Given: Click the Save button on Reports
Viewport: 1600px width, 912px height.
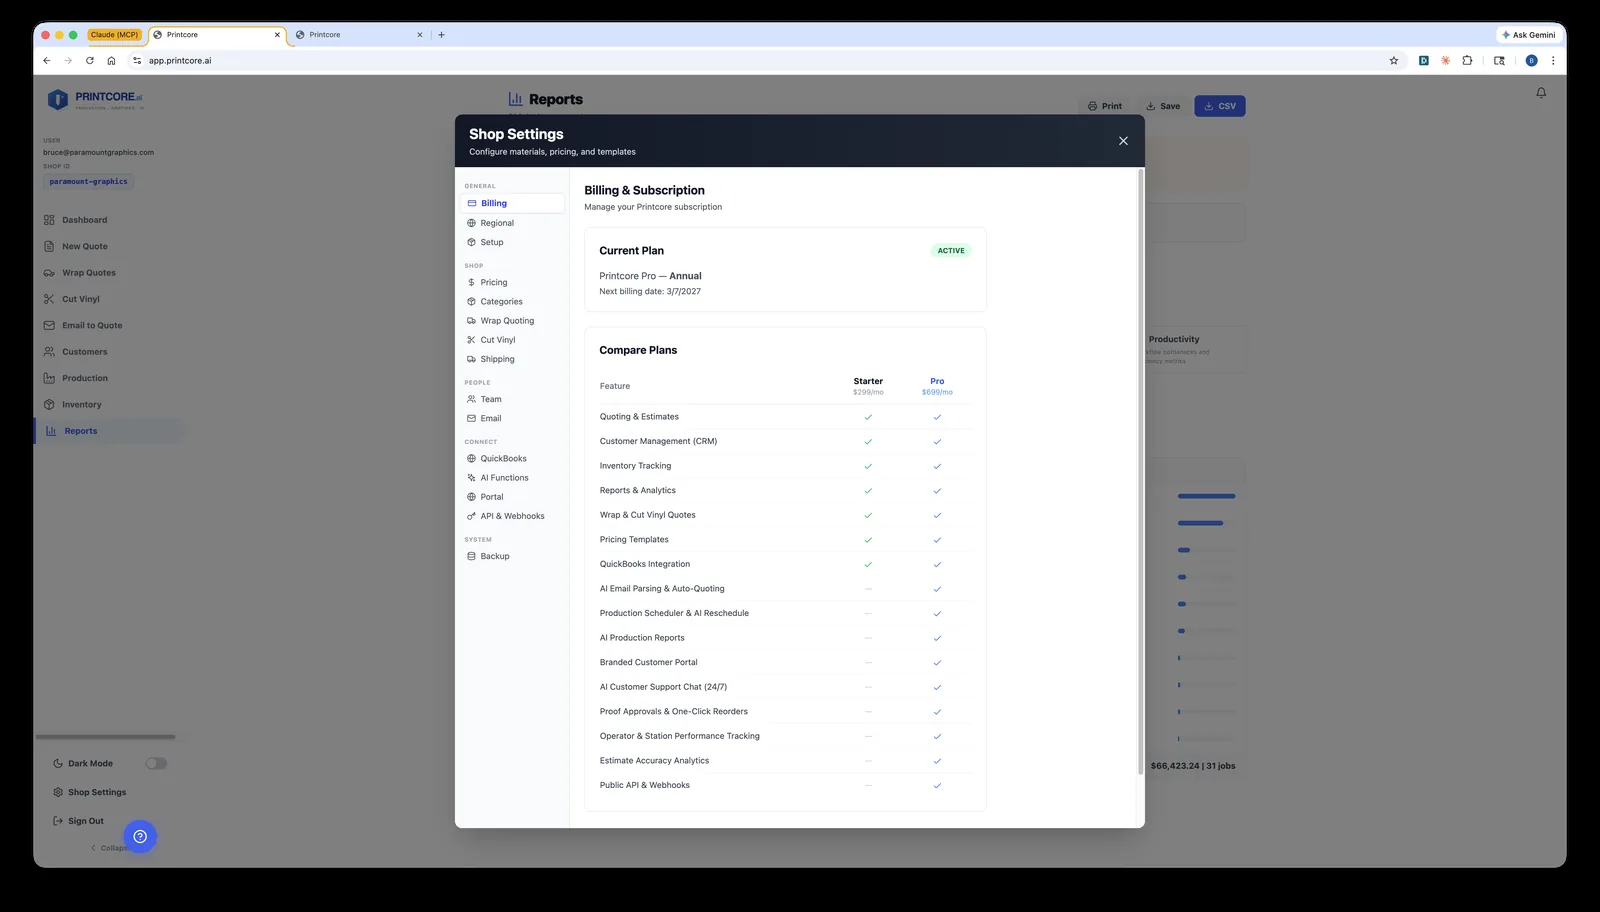Looking at the screenshot, I should [x=1163, y=106].
